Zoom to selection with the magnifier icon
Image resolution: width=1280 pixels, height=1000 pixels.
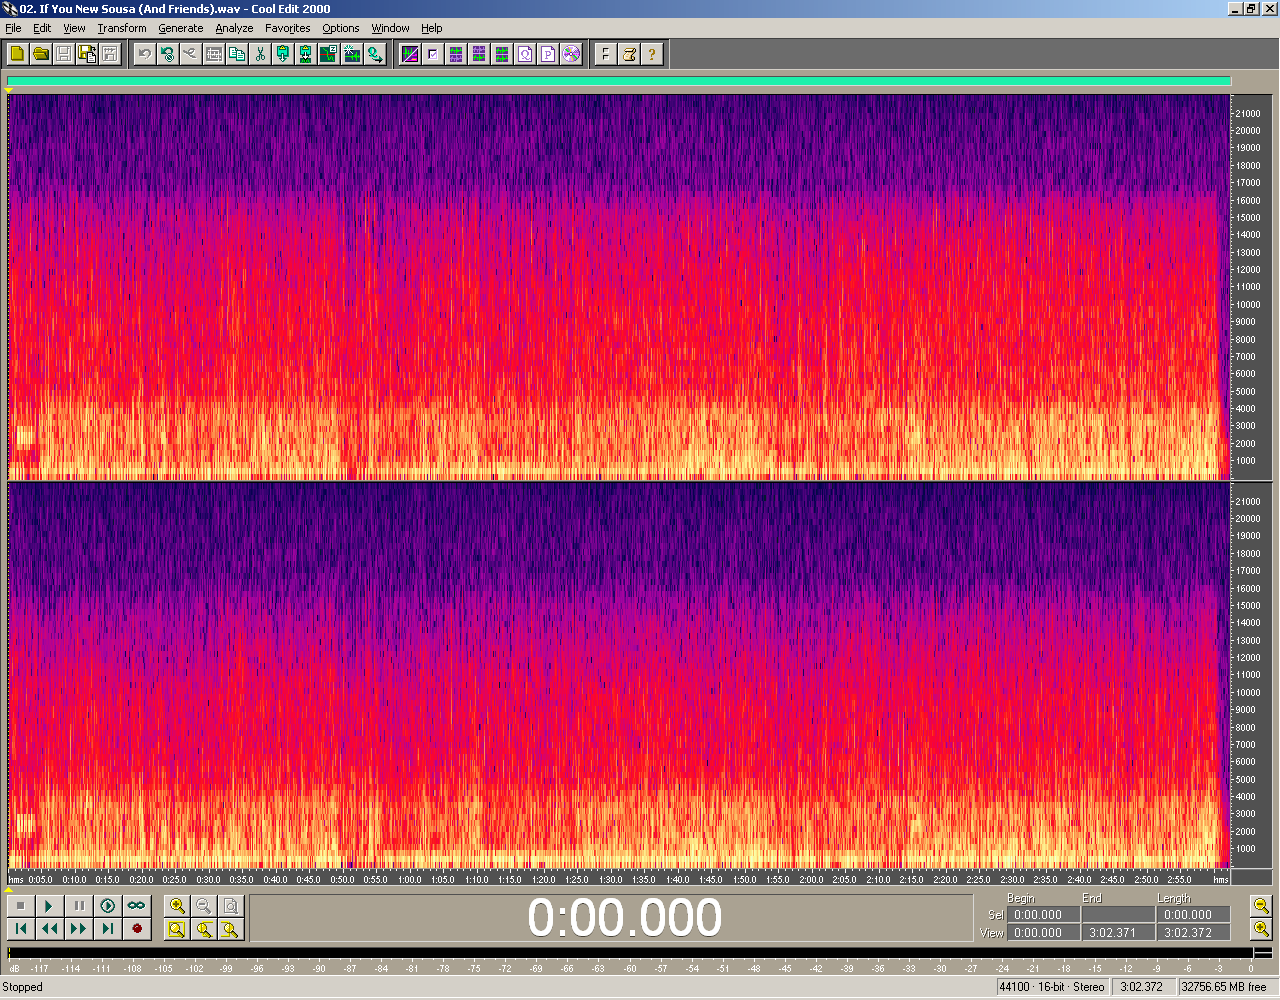point(177,929)
